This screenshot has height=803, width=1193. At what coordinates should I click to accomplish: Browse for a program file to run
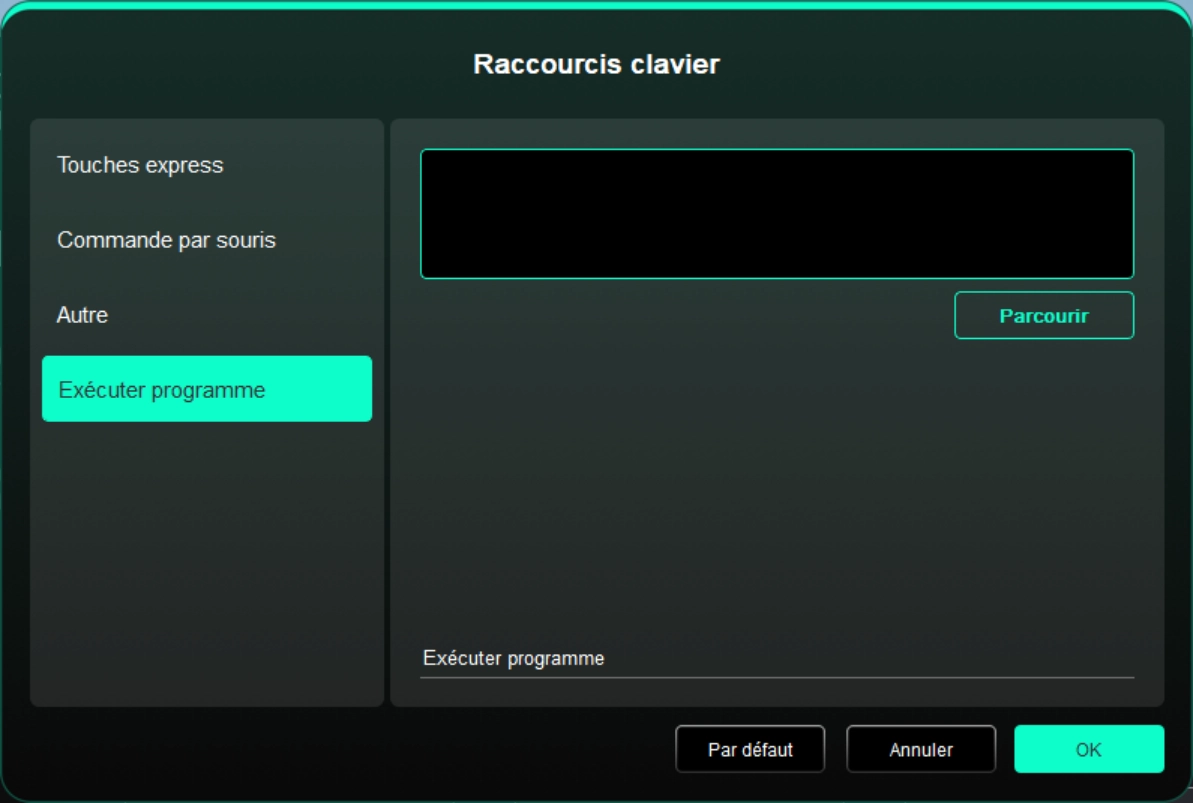coord(1043,315)
